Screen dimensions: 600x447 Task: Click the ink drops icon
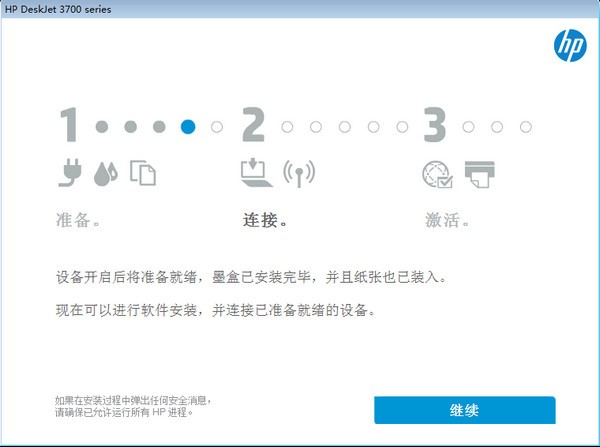click(106, 174)
